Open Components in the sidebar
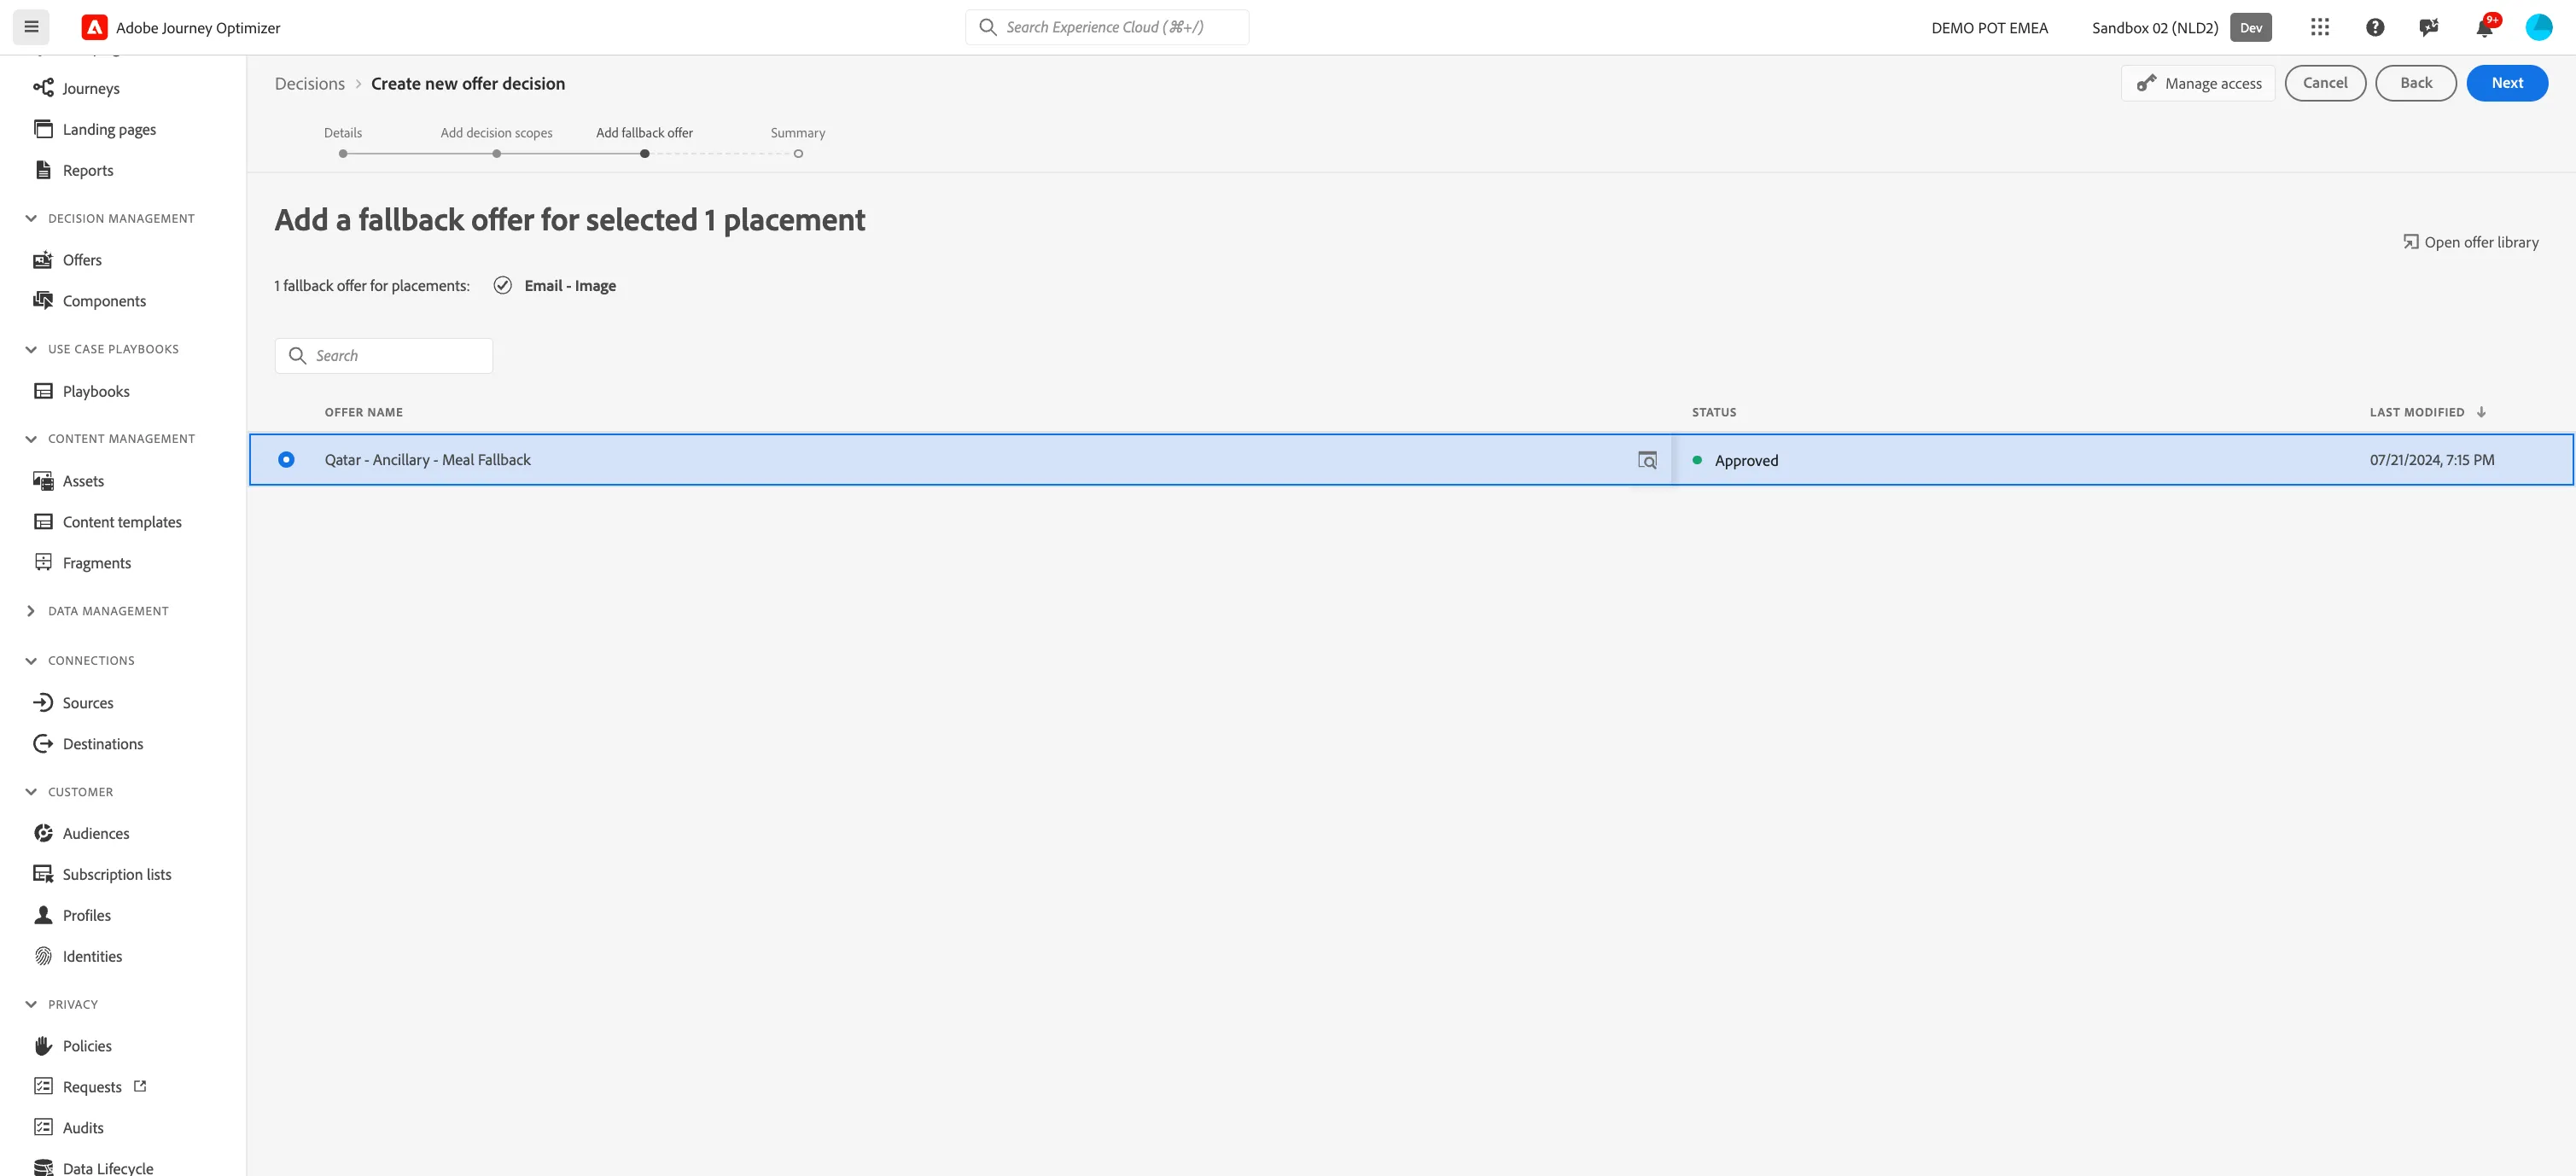This screenshot has width=2576, height=1176. click(104, 301)
